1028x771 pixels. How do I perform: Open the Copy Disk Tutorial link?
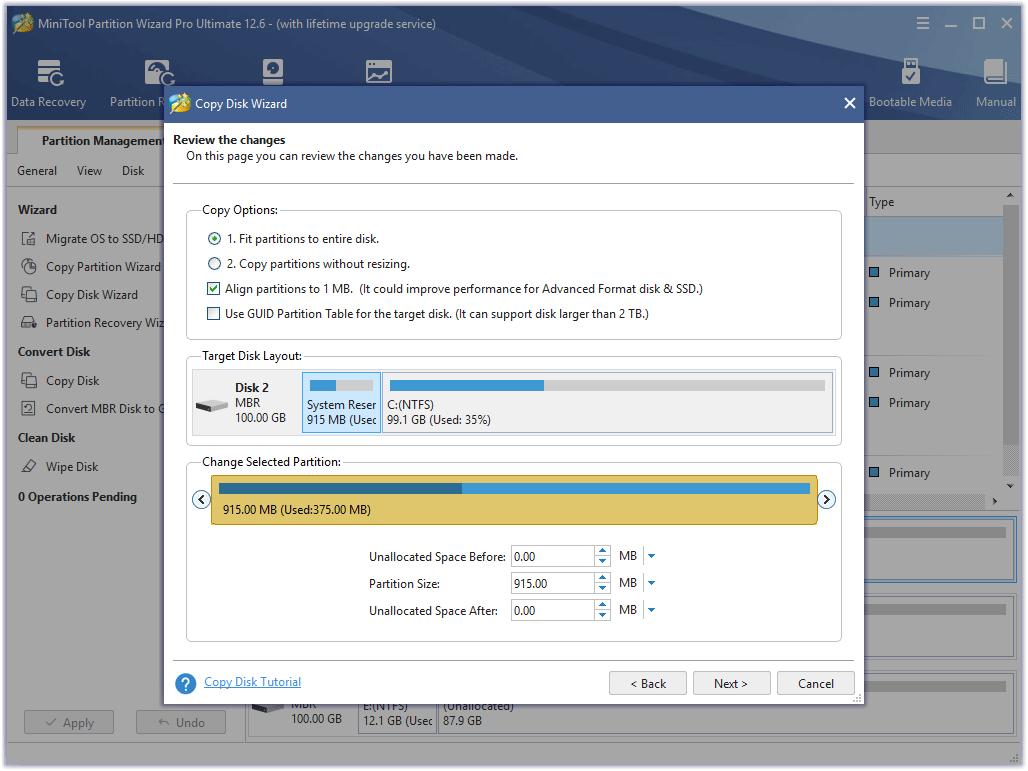pos(252,682)
